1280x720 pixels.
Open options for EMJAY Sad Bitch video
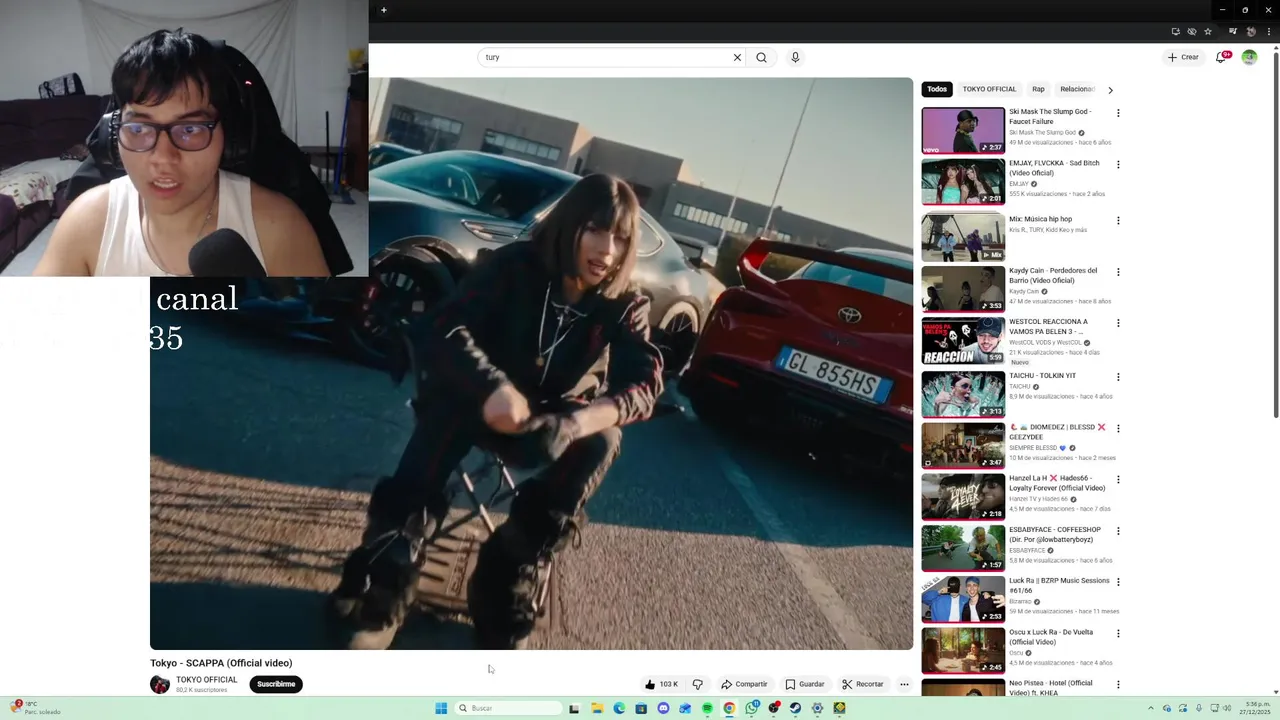[1118, 164]
